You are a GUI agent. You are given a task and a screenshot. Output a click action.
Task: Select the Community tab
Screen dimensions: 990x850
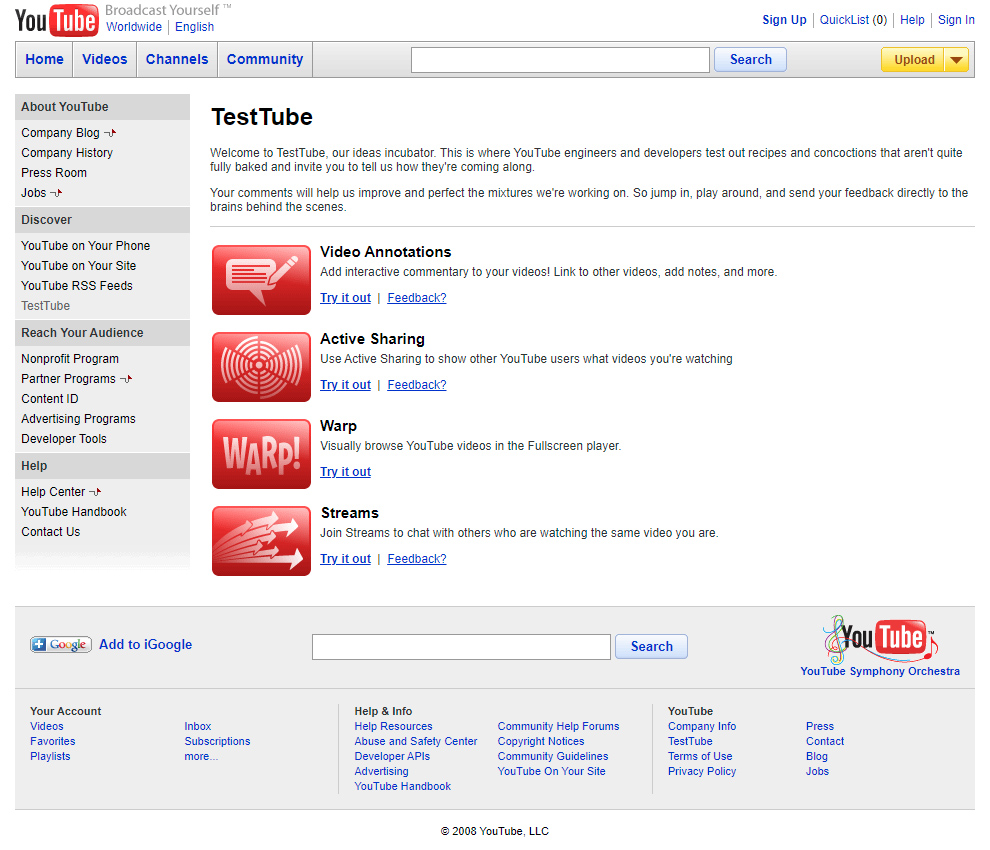pyautogui.click(x=265, y=59)
